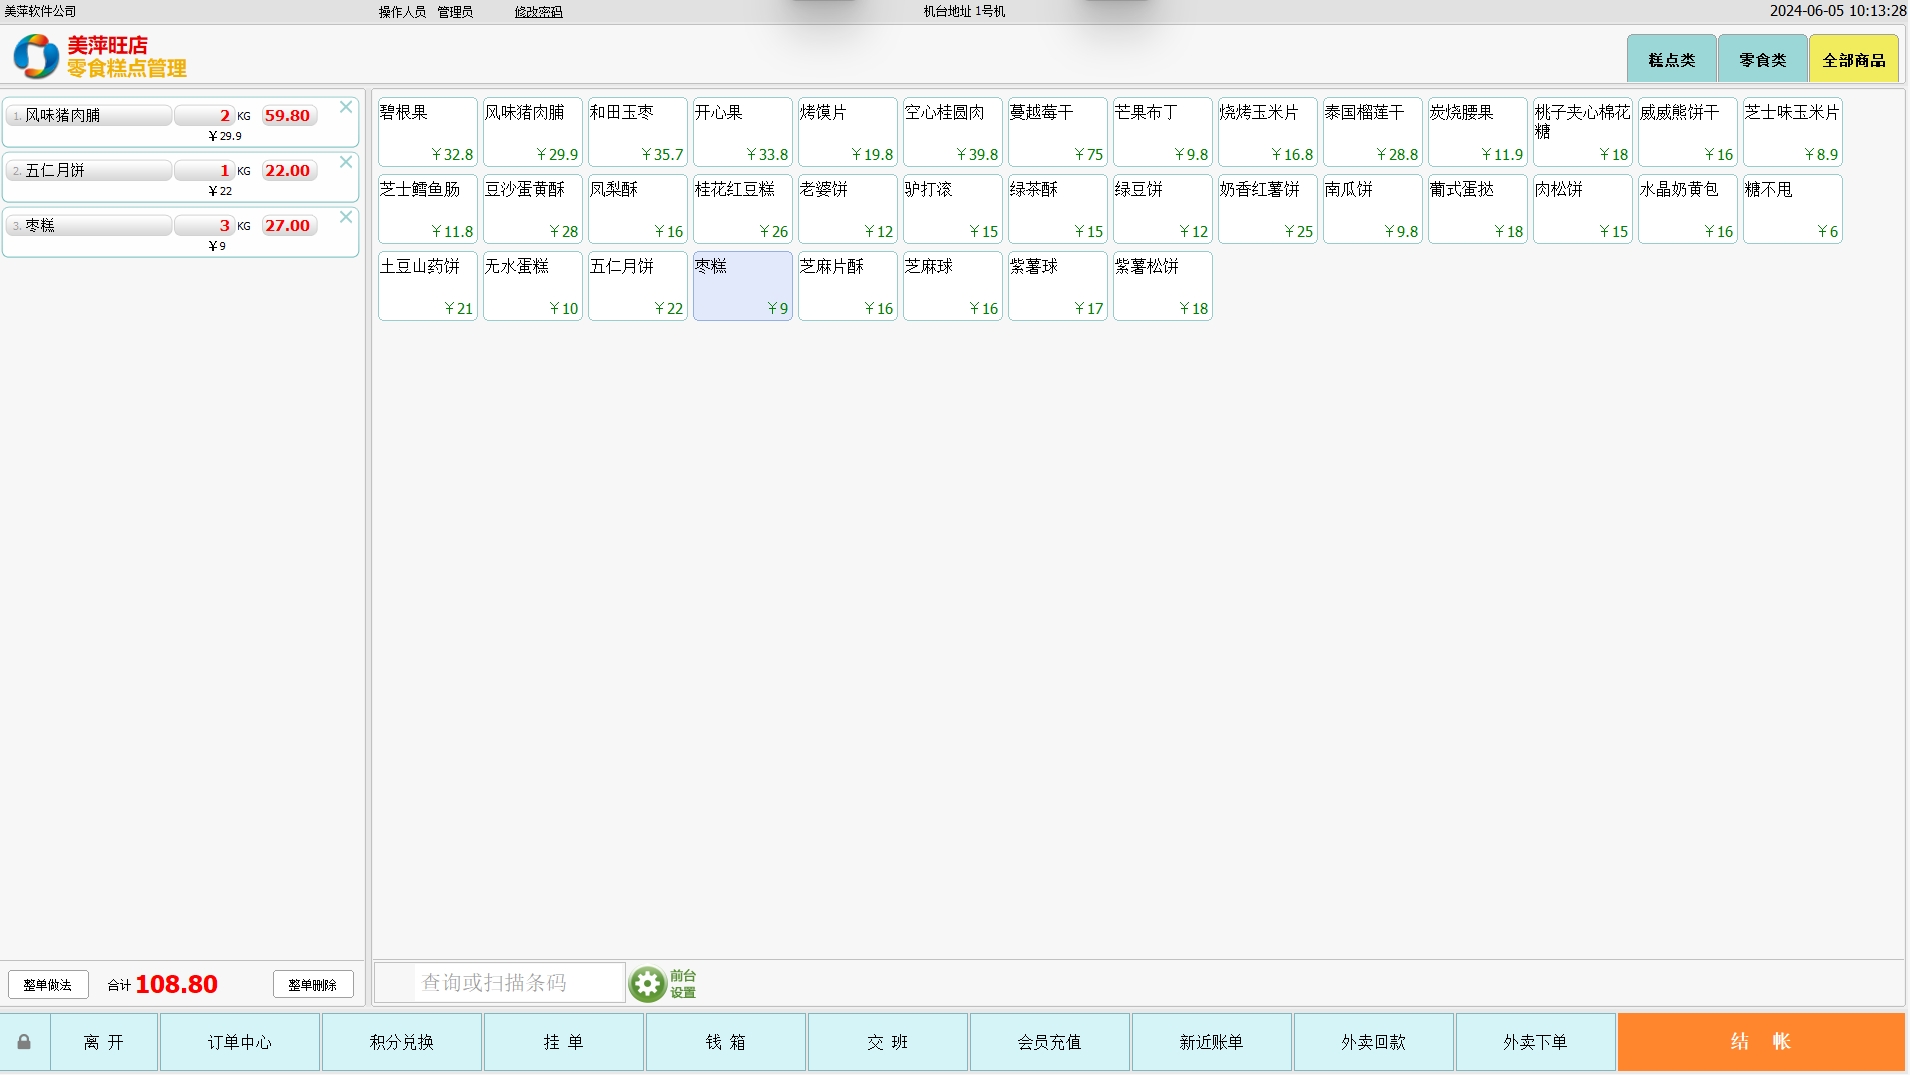Select the 泰国榴莲干 product tile

1372,132
